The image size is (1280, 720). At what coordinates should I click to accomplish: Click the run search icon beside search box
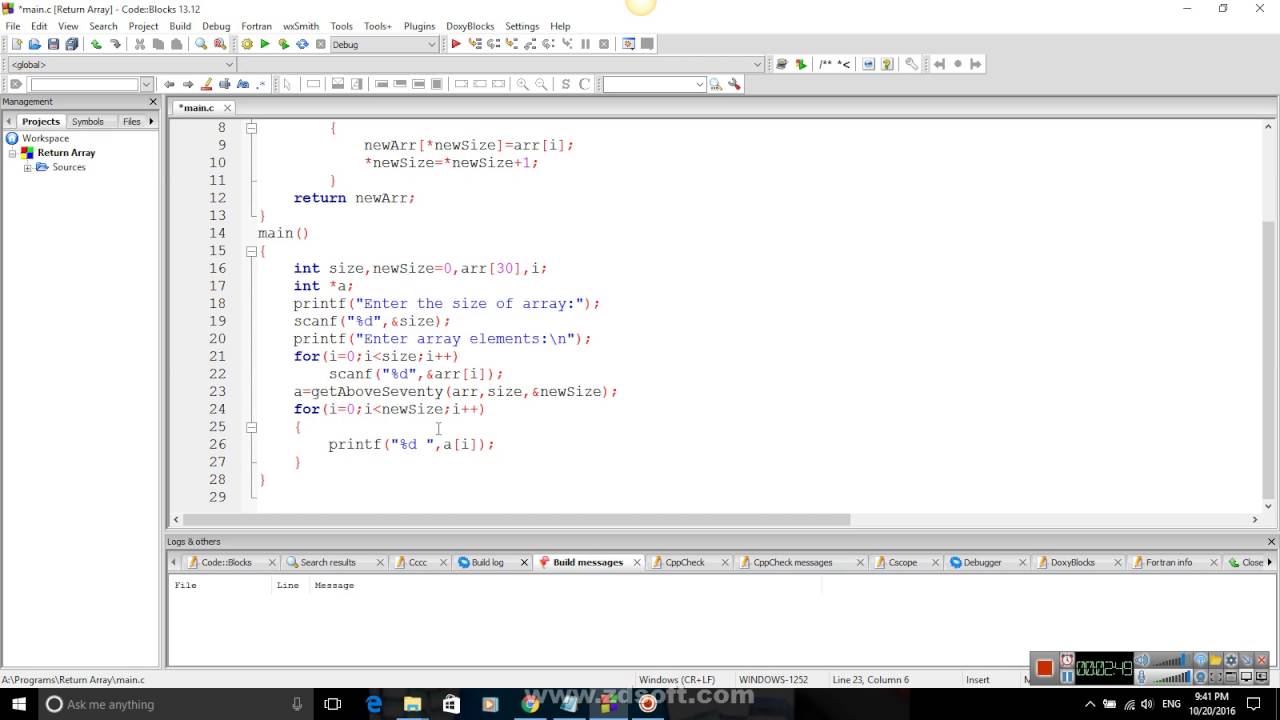[716, 84]
